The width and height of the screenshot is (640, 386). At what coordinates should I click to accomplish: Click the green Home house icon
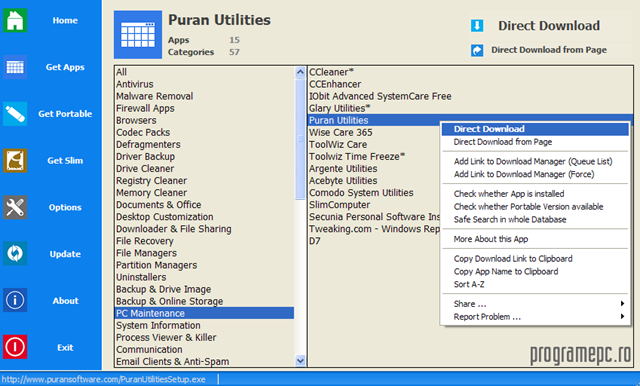click(15, 20)
